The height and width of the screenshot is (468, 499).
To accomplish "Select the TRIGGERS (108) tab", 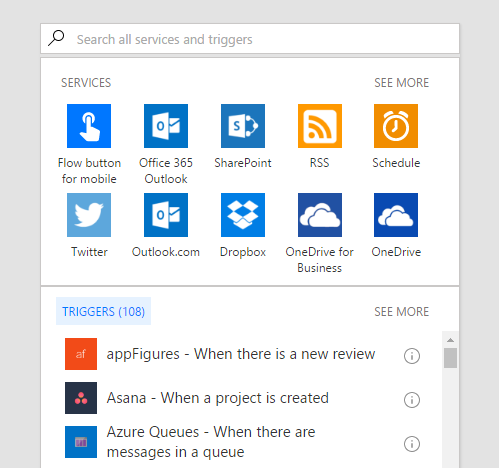I will click(103, 311).
